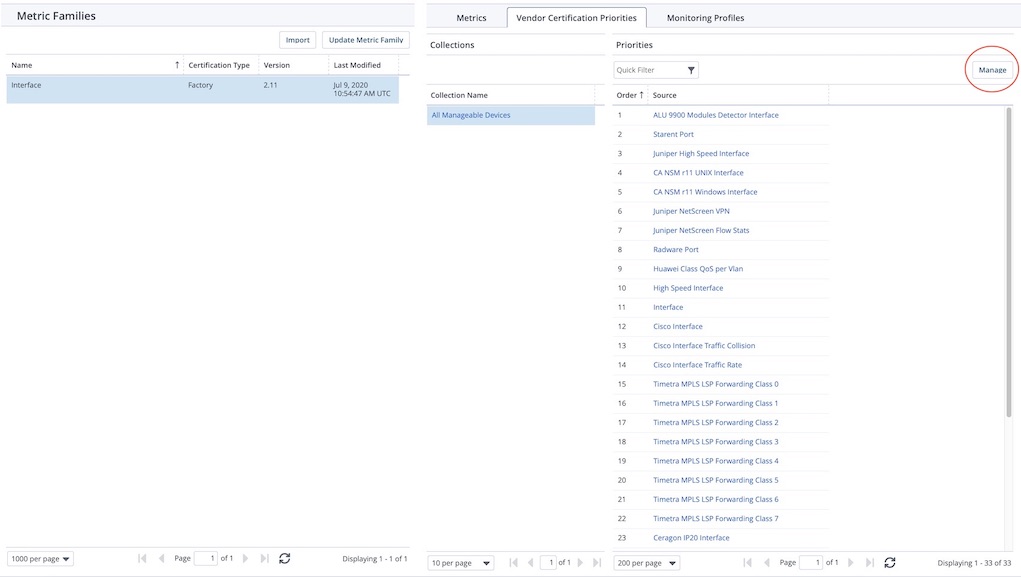Click the Manage button
The height and width of the screenshot is (577, 1021).
[992, 70]
